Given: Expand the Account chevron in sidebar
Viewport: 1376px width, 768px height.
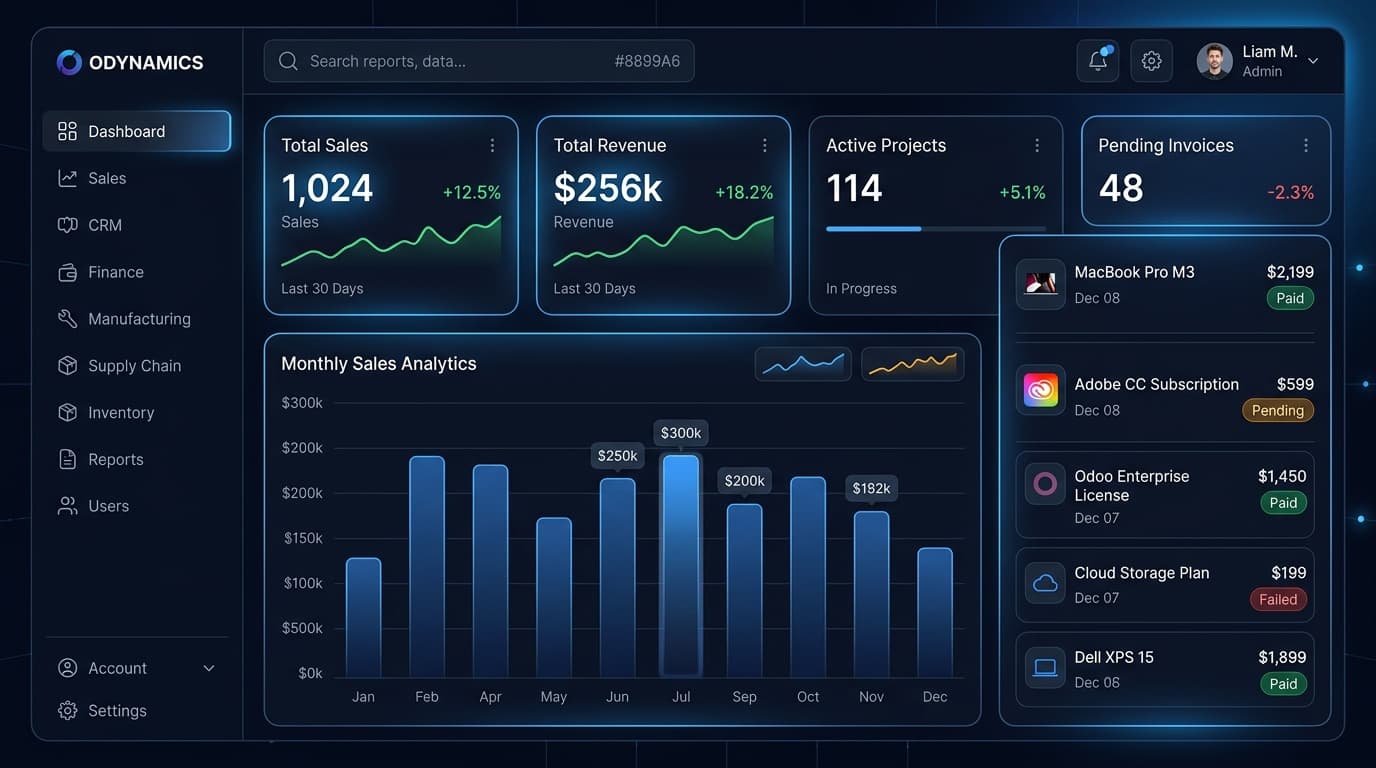Looking at the screenshot, I should 209,668.
